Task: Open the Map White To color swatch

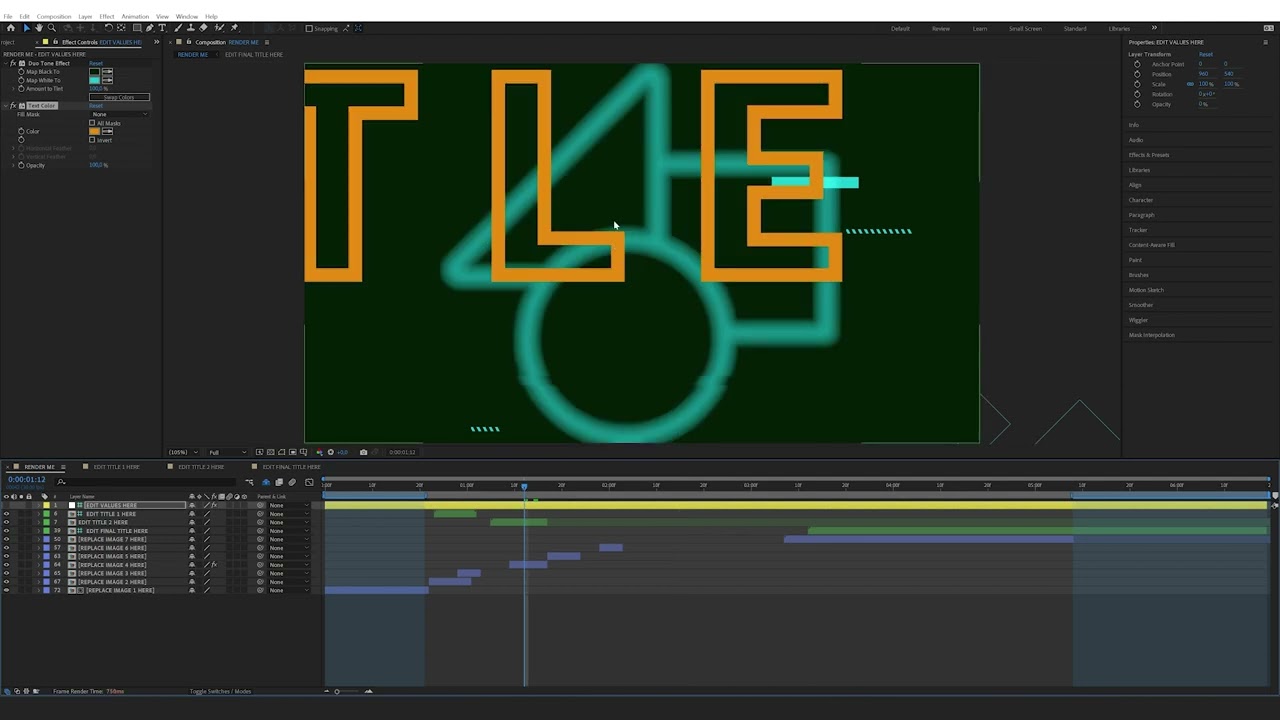Action: 95,80
